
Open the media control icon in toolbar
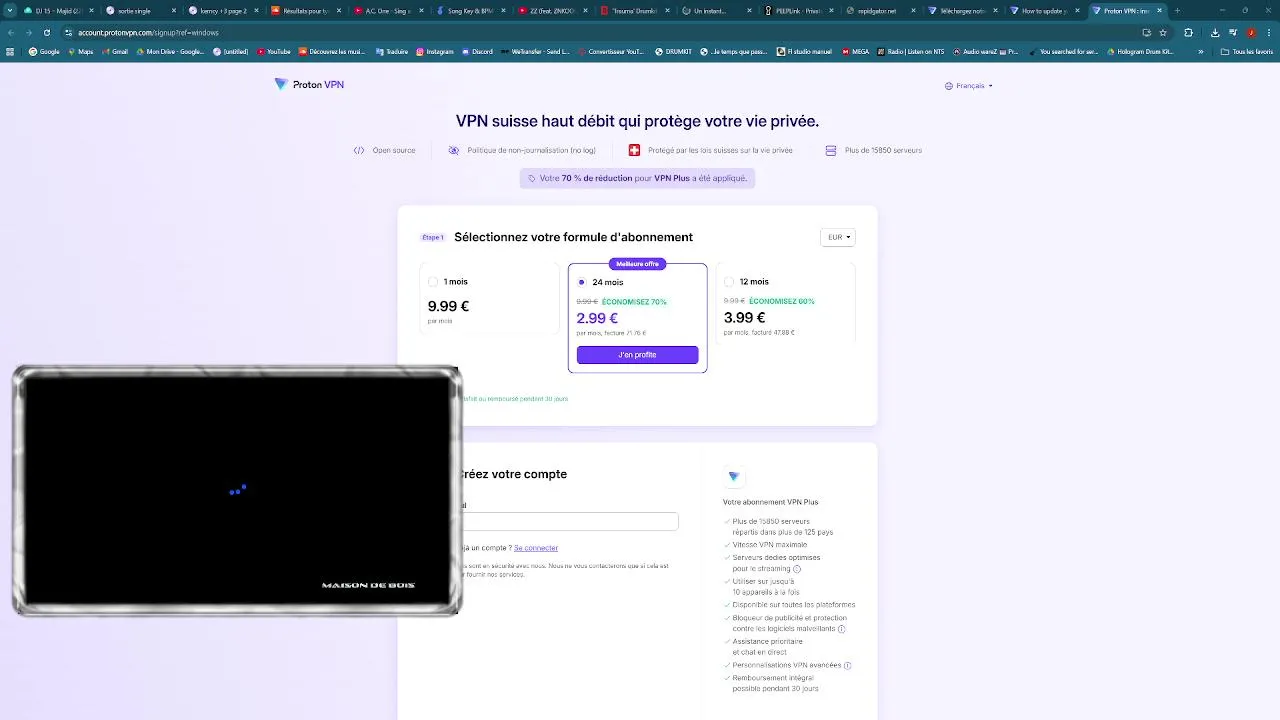point(1232,32)
